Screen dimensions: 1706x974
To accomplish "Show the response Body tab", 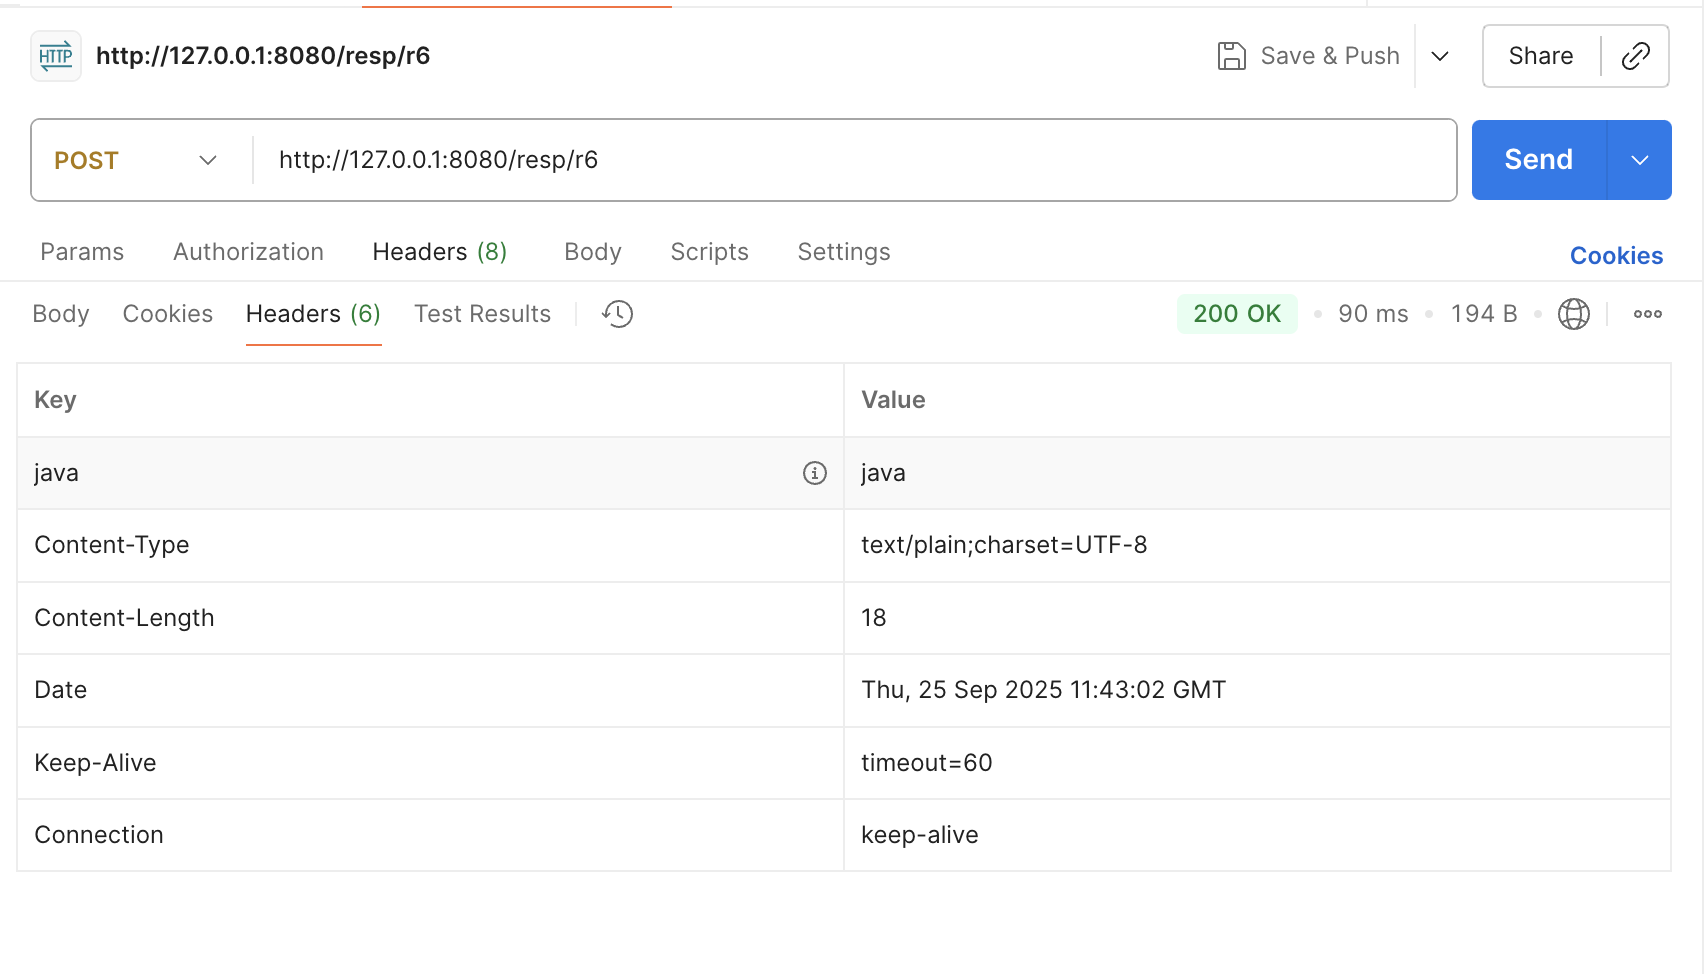I will (61, 314).
